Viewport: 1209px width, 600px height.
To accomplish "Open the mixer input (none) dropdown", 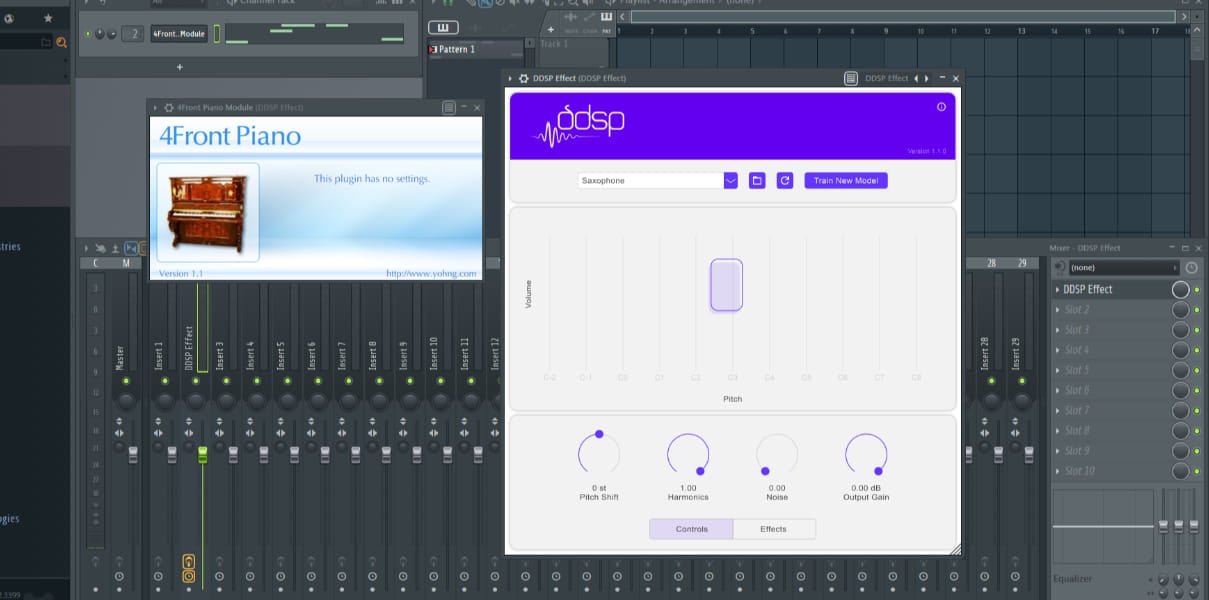I will [1125, 268].
